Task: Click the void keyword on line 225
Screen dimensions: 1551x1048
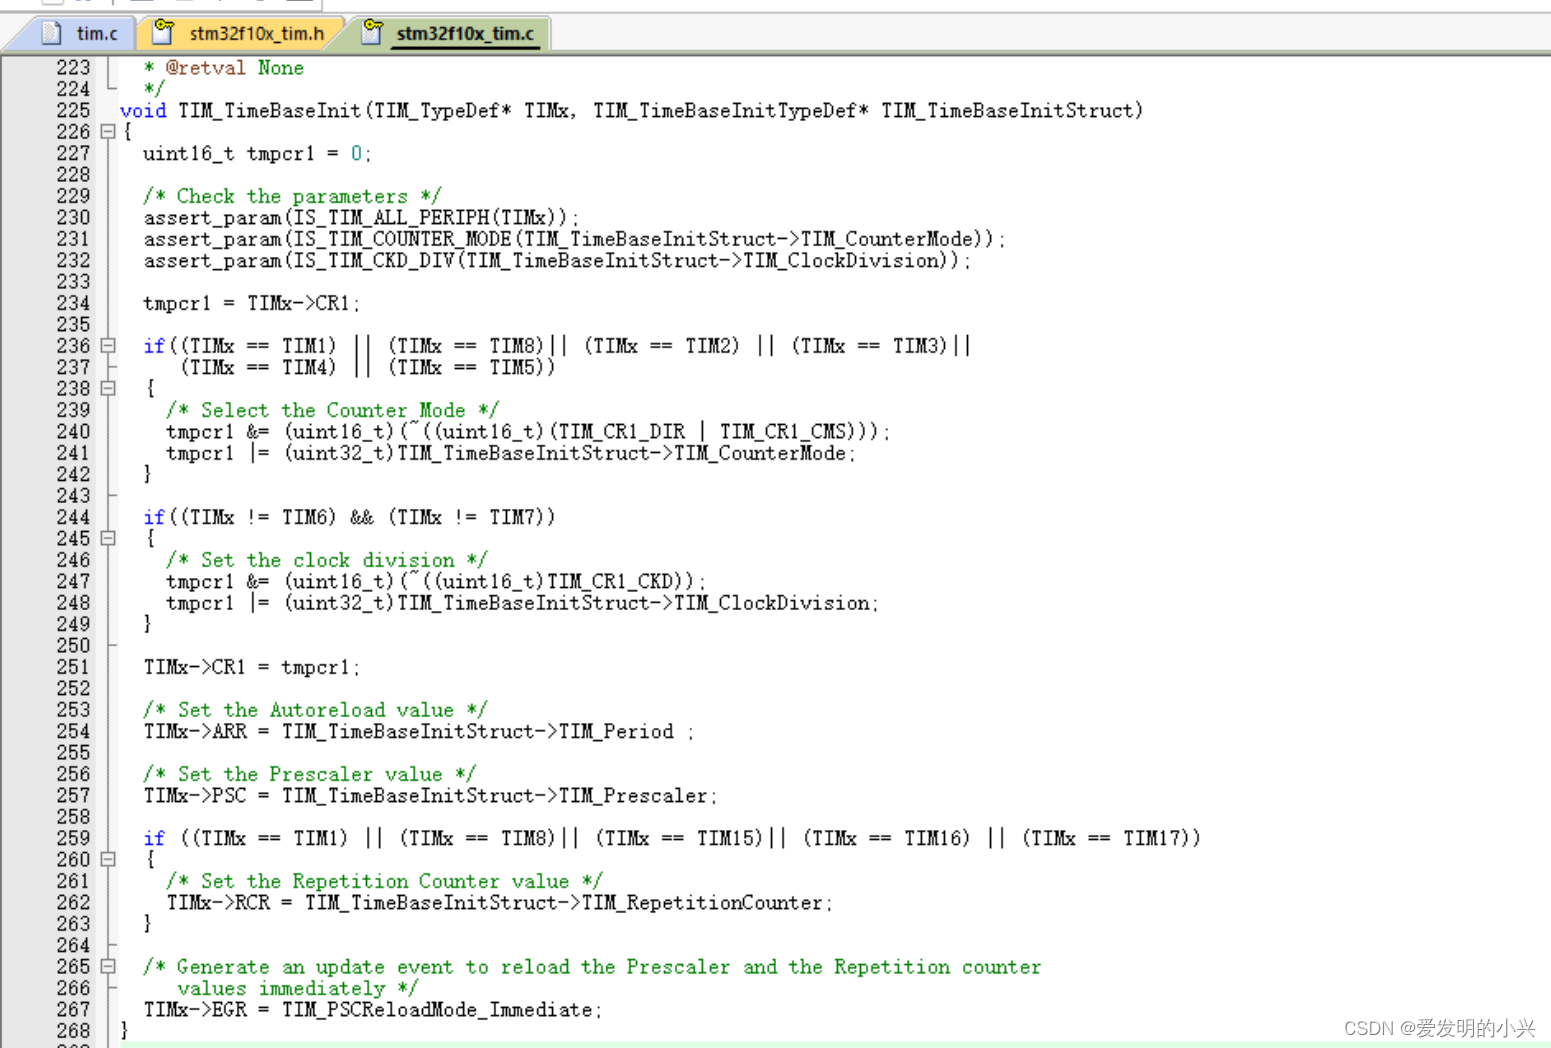Action: coord(143,111)
